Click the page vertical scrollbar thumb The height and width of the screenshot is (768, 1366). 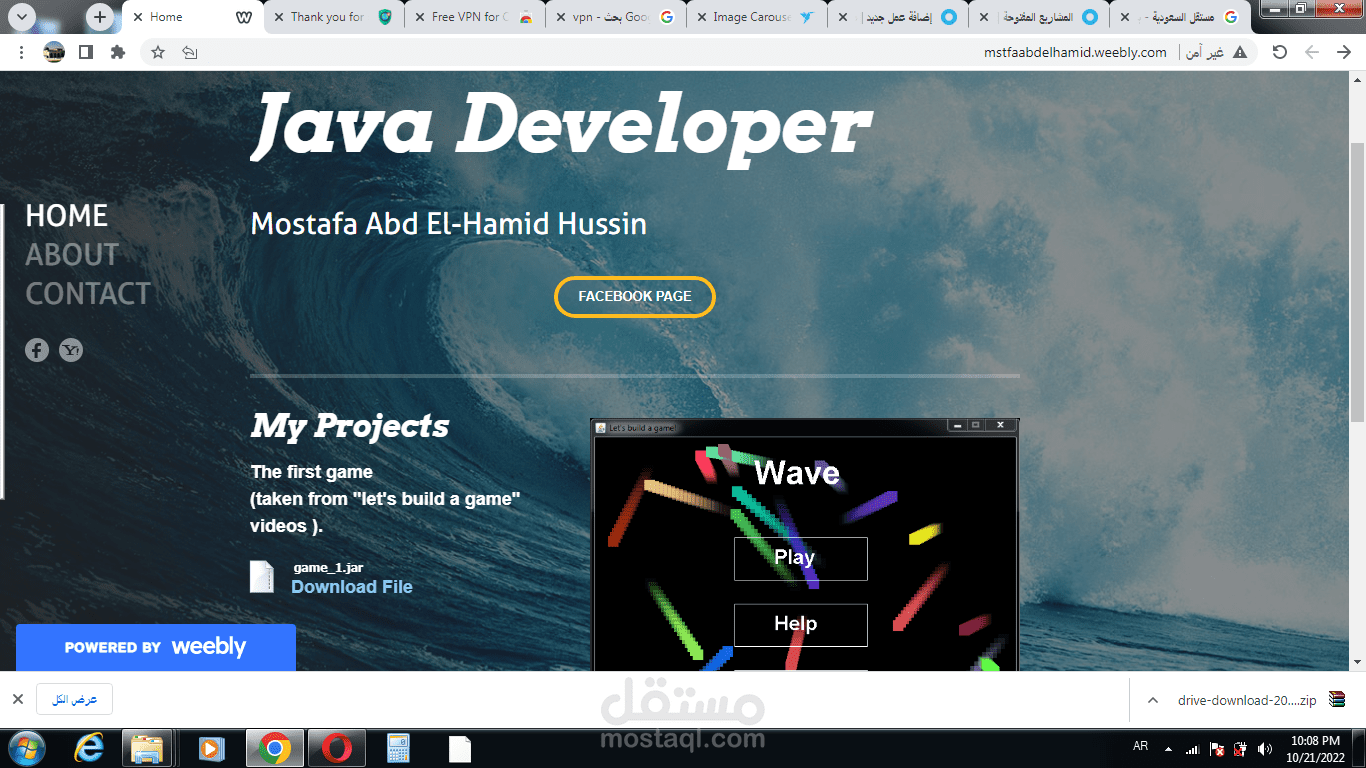1357,282
